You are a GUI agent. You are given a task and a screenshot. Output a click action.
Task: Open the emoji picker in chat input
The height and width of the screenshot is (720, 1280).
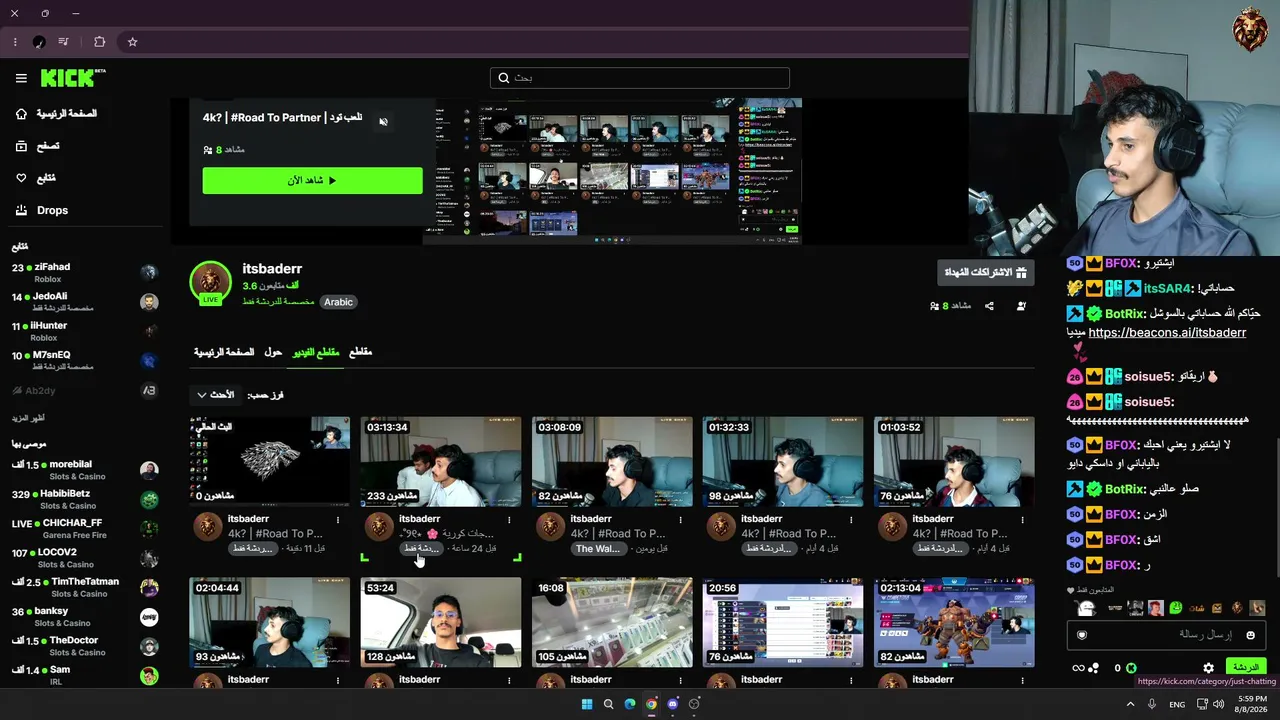click(x=1250, y=635)
